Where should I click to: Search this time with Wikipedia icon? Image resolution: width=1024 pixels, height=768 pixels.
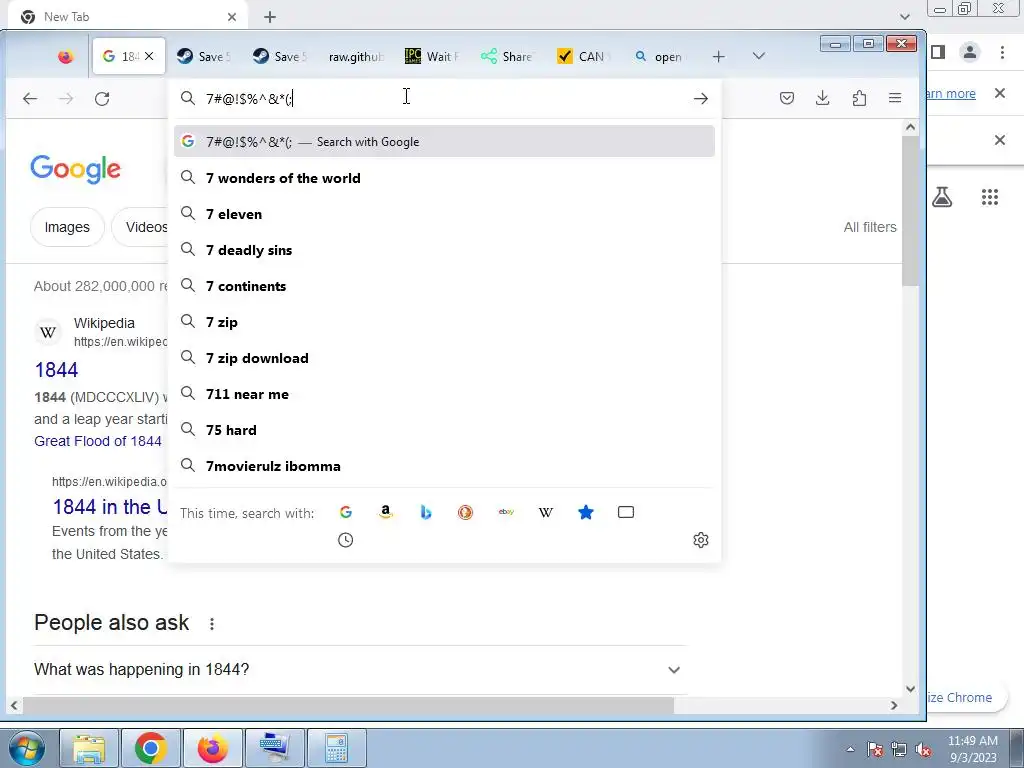(x=546, y=513)
